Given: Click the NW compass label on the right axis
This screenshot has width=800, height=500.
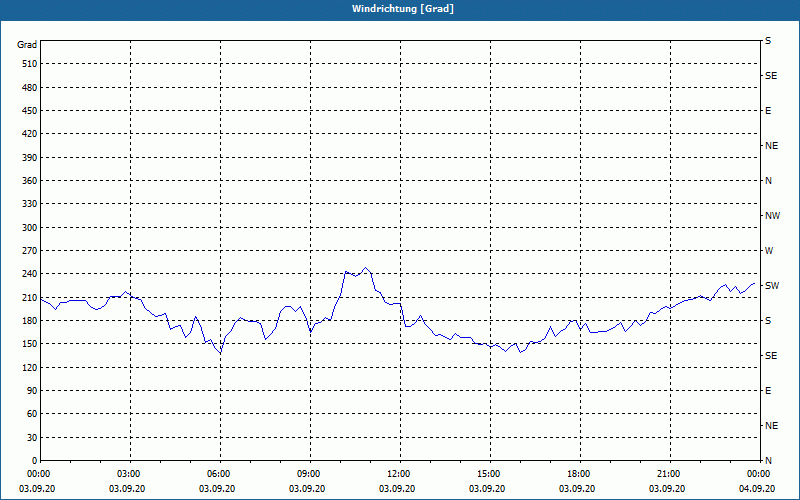Looking at the screenshot, I should click(x=772, y=216).
